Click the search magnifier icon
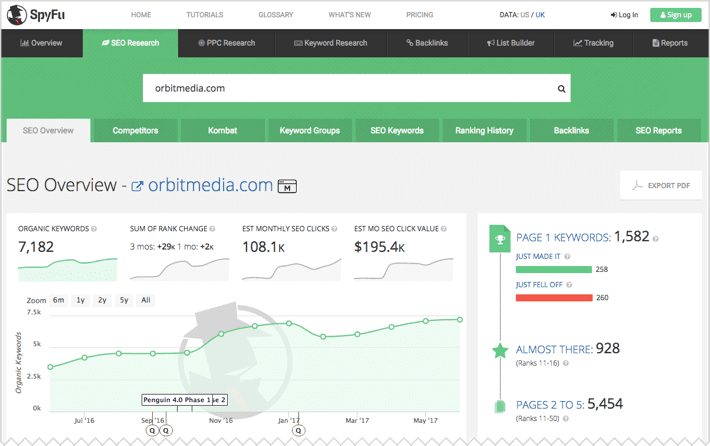This screenshot has width=710, height=446. 561,89
